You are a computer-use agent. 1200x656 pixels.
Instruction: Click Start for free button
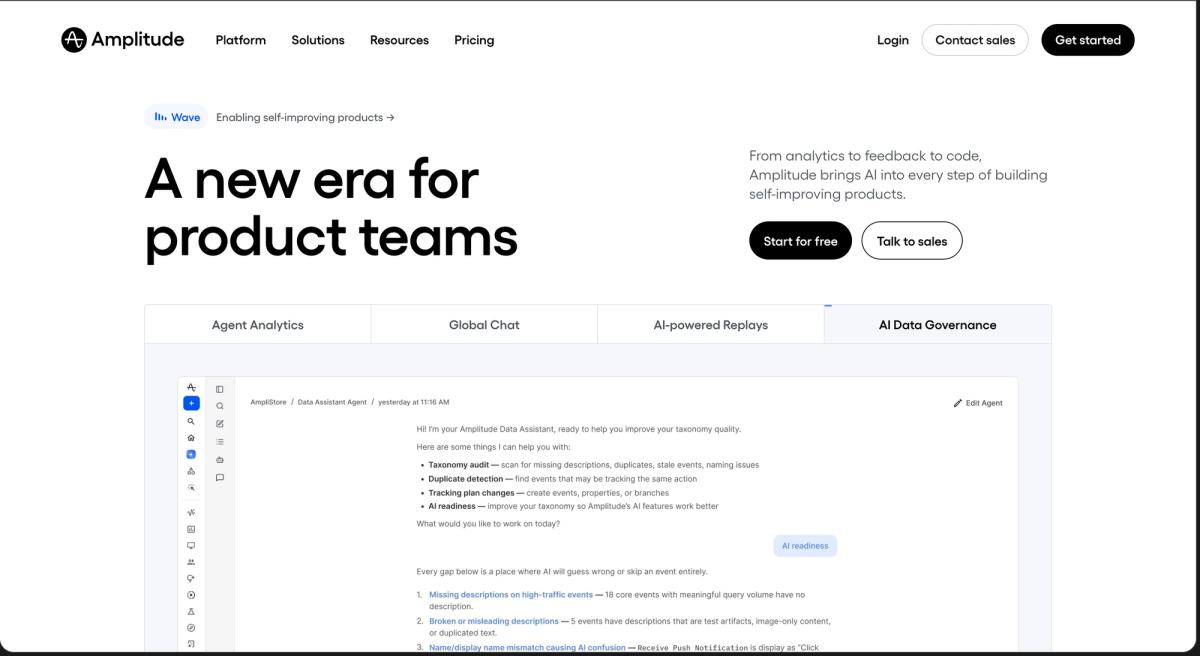click(800, 241)
